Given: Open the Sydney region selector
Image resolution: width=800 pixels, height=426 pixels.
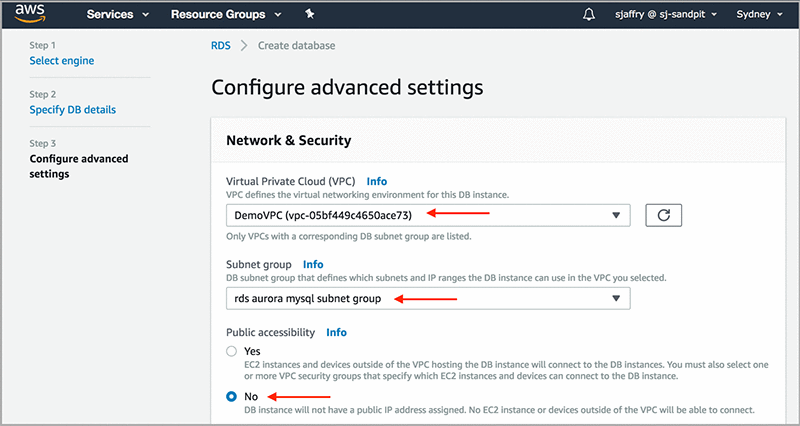Looking at the screenshot, I should pyautogui.click(x=759, y=14).
